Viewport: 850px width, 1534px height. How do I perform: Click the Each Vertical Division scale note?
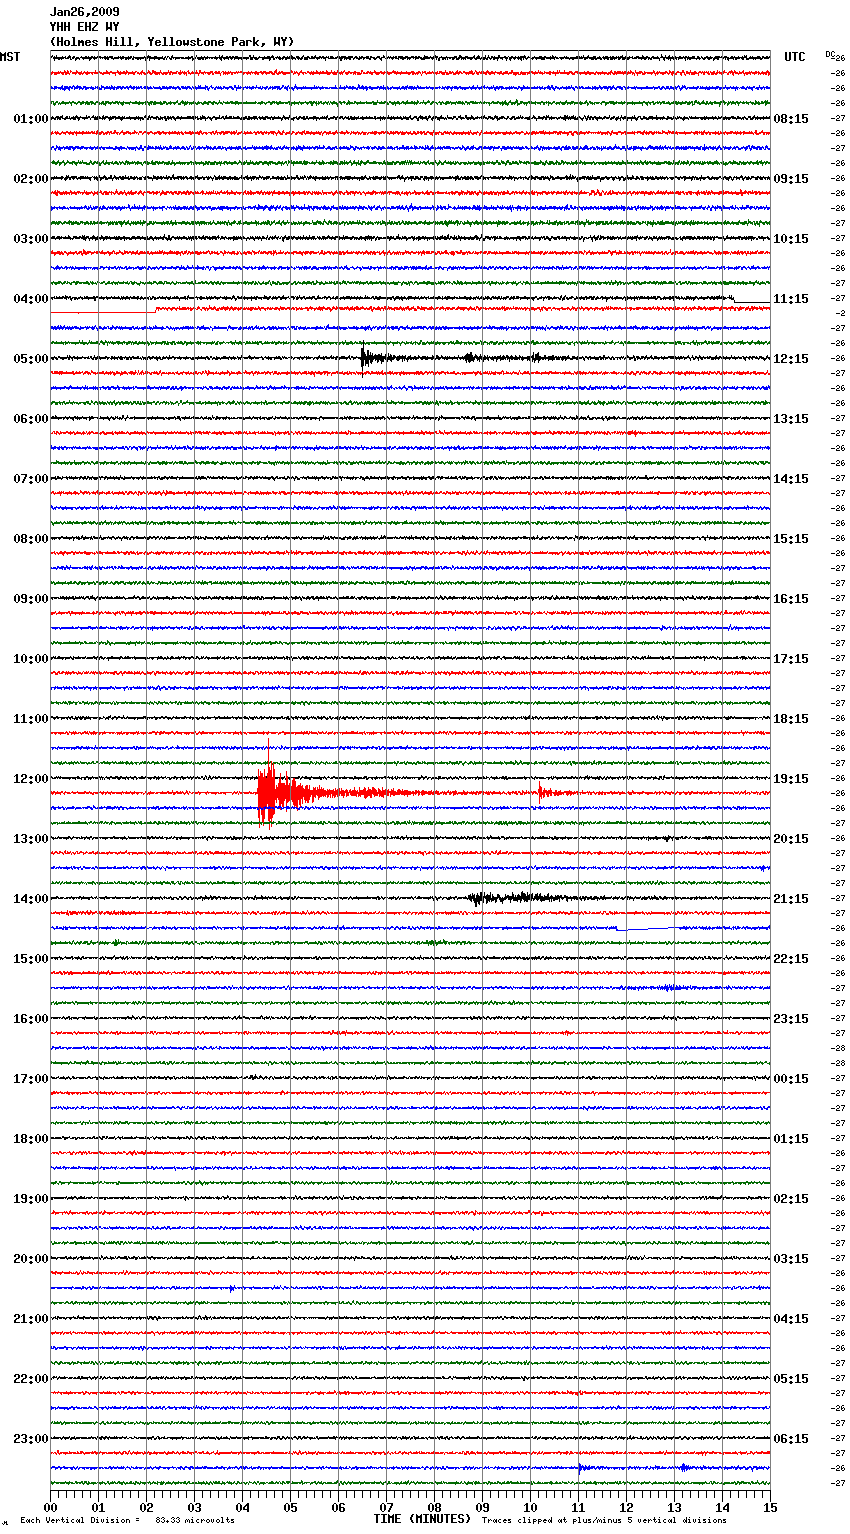(128, 1520)
